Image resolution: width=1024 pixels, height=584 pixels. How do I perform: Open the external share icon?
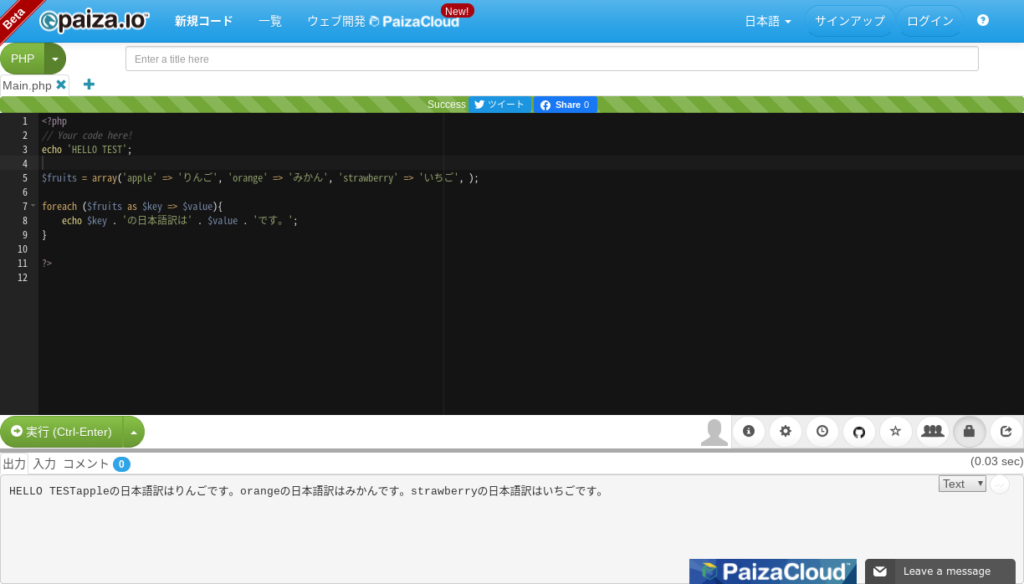[x=1006, y=431]
